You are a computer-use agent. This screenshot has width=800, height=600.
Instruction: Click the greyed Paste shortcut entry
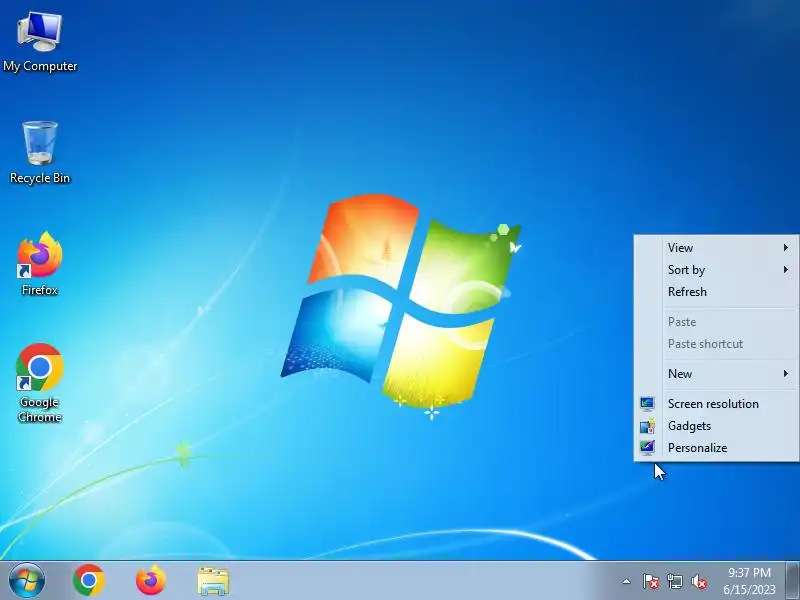(716, 344)
